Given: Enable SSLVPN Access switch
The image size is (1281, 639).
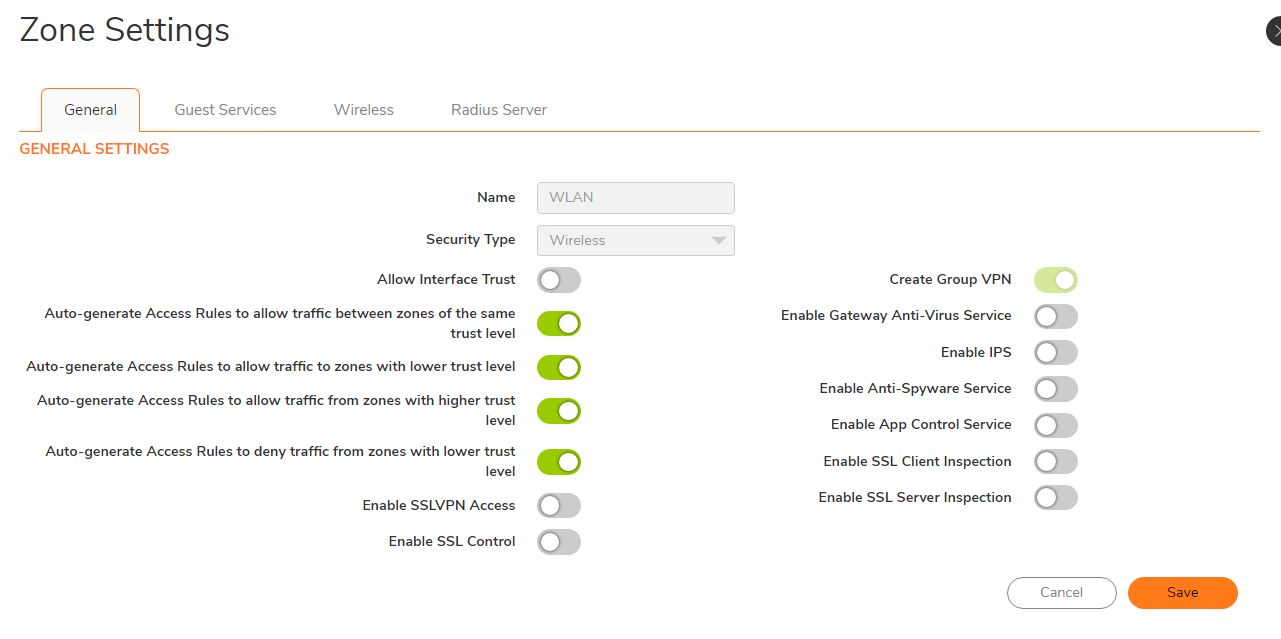Looking at the screenshot, I should (x=559, y=506).
